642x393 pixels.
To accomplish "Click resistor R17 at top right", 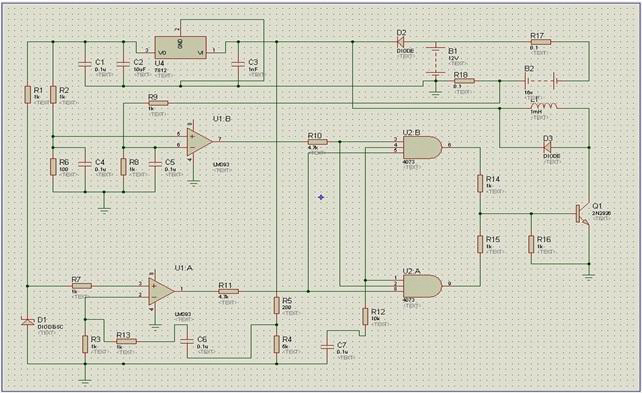I will pyautogui.click(x=540, y=42).
